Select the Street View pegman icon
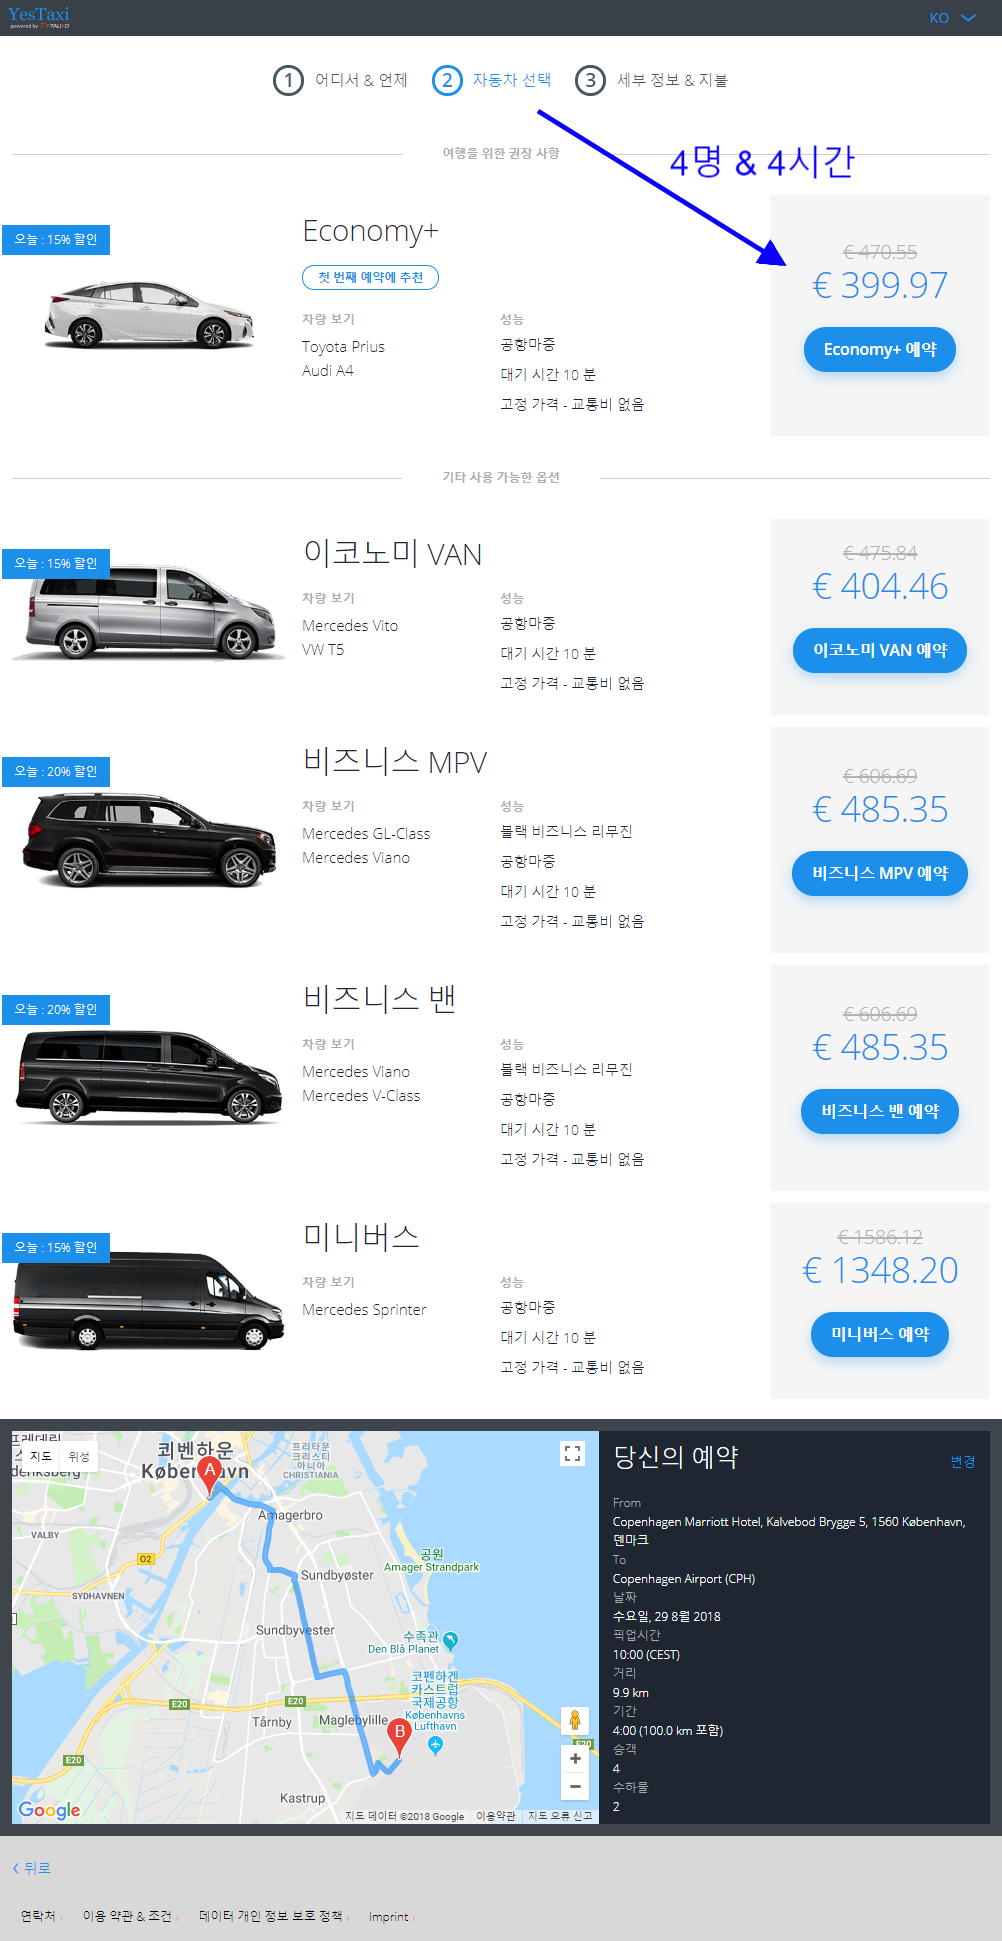The height and width of the screenshot is (1941, 1002). click(575, 1720)
